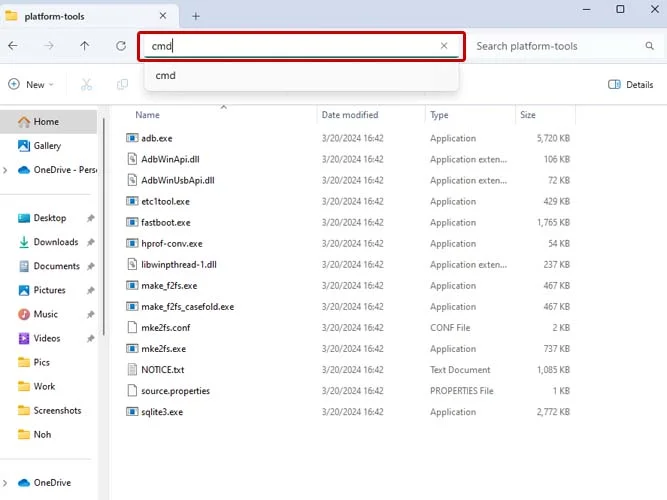Click the pin icon beside Videos
The width and height of the screenshot is (667, 500).
point(90,339)
